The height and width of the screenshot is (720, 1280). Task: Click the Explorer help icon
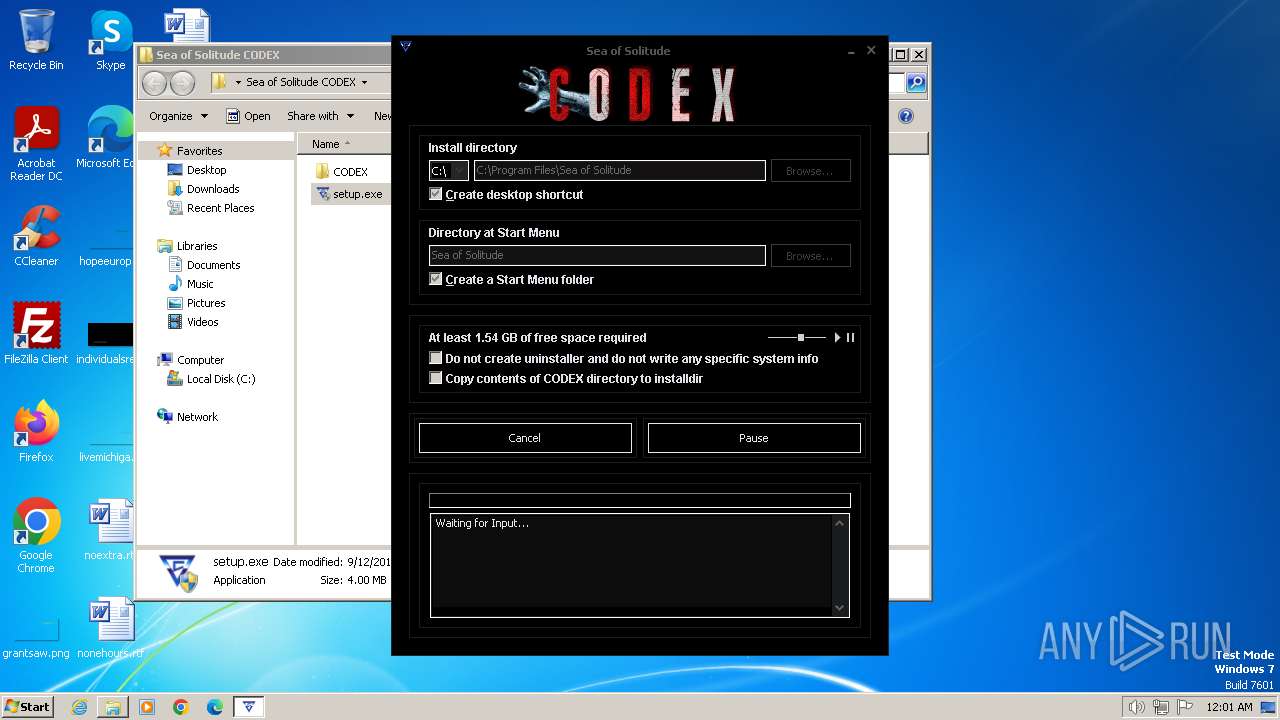(906, 116)
